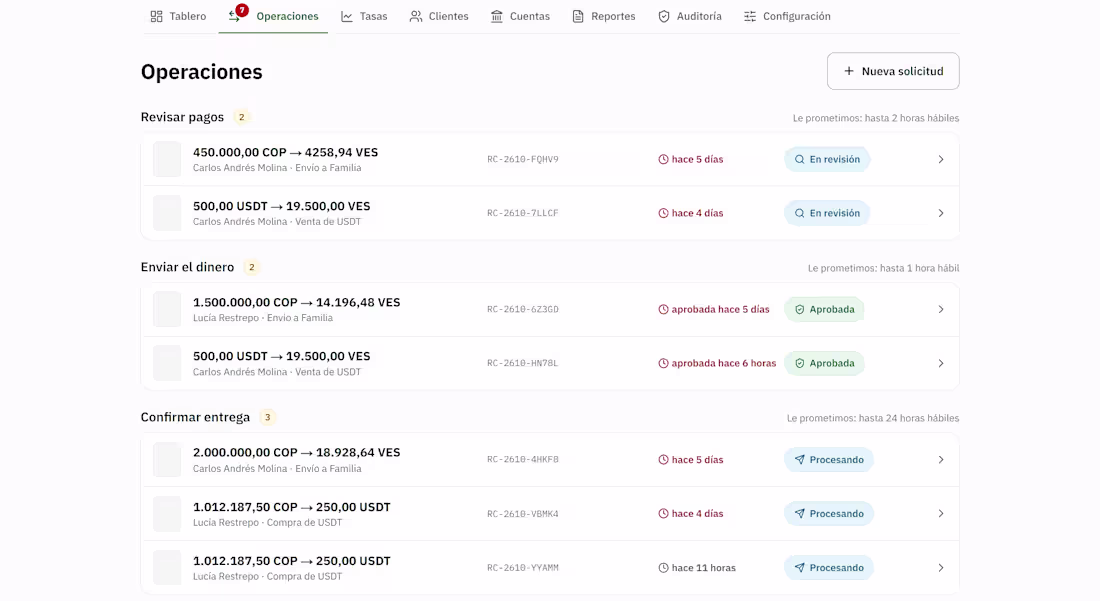
Task: Click the red notification badge on Operaciones
Action: [x=242, y=10]
